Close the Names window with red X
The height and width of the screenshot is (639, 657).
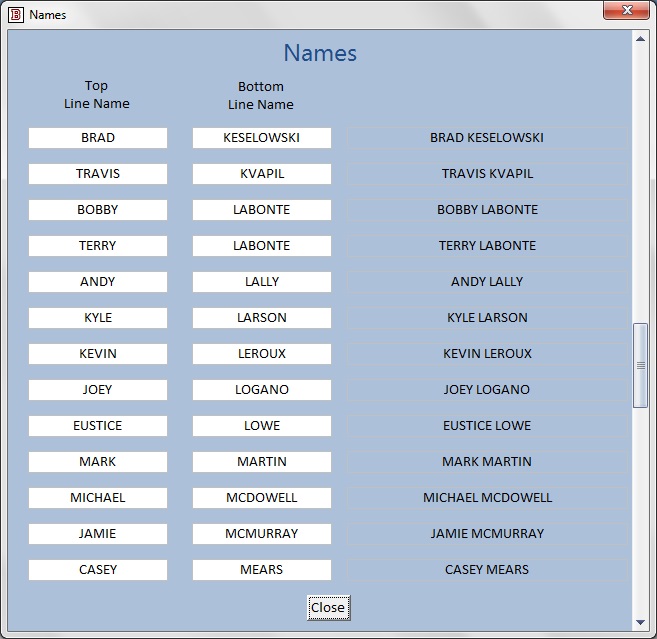627,11
